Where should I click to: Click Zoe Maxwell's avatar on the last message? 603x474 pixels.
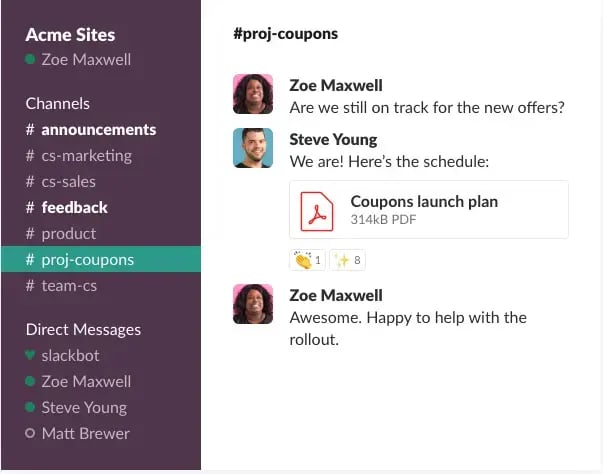tap(253, 304)
